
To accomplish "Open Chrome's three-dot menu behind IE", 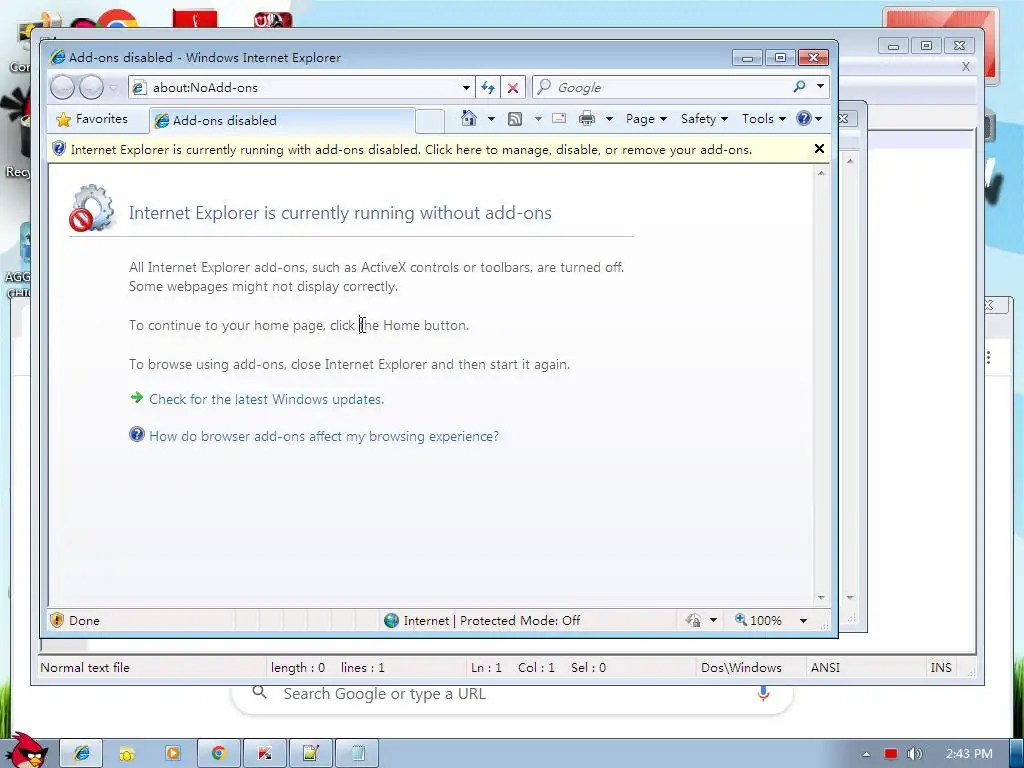I will tap(989, 357).
